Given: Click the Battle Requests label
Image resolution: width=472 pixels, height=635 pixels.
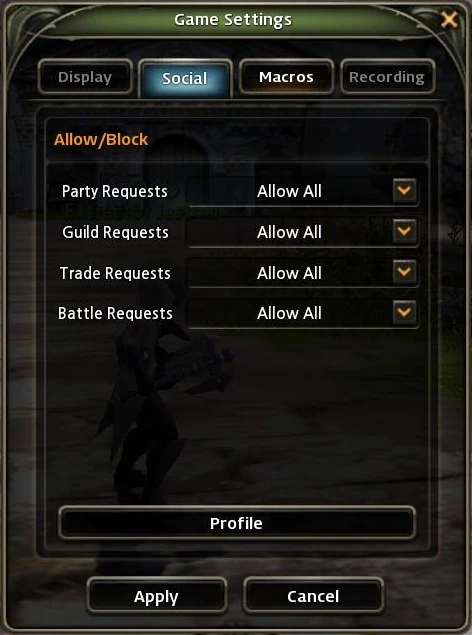Looking at the screenshot, I should [115, 313].
